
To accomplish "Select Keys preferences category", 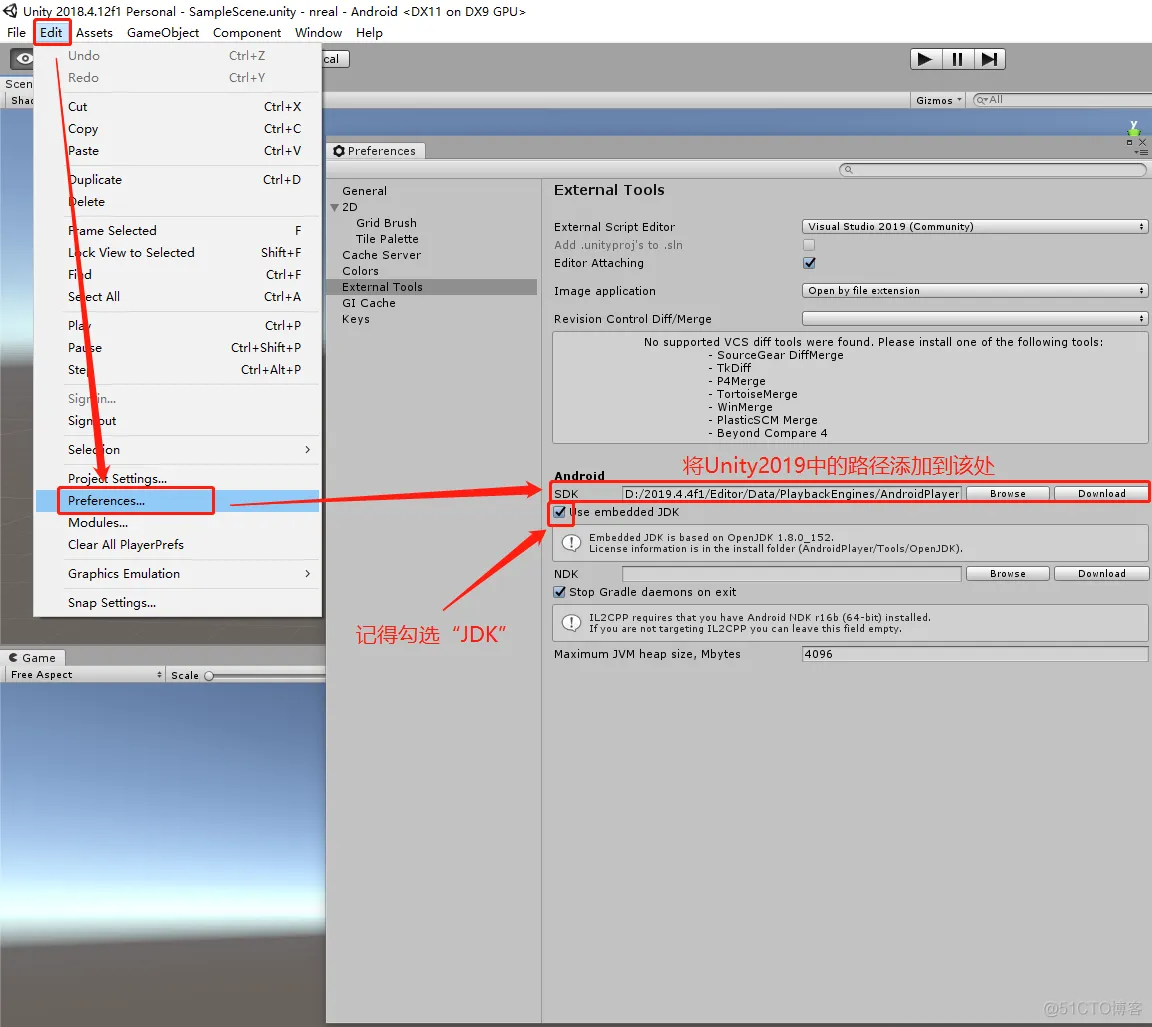I will (x=356, y=319).
